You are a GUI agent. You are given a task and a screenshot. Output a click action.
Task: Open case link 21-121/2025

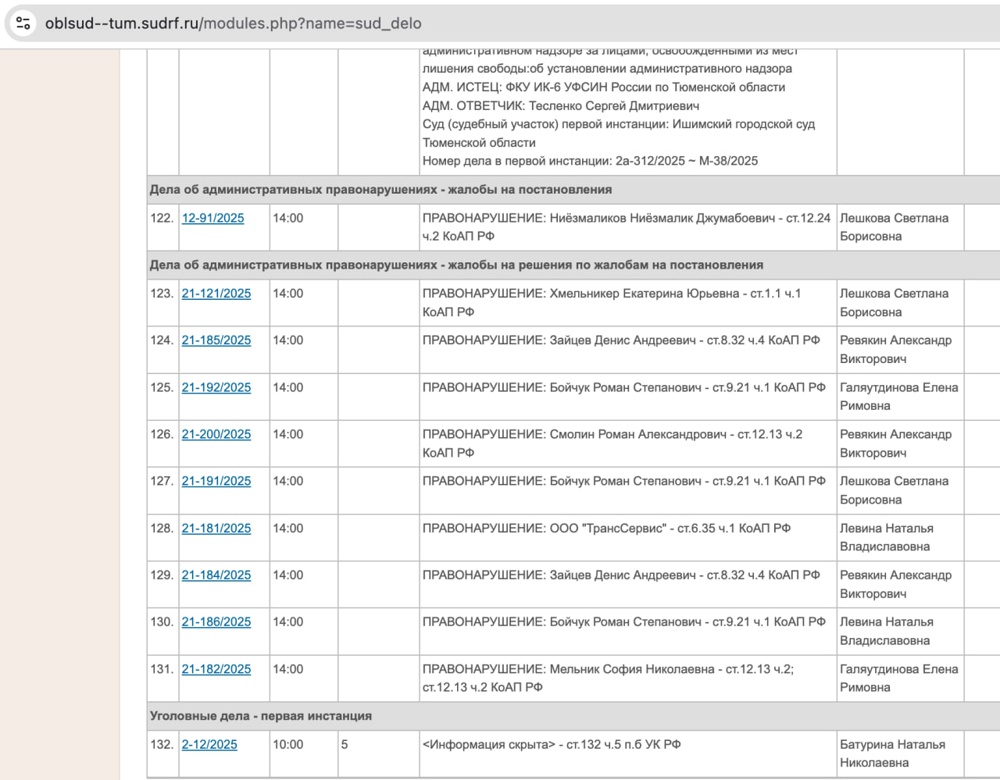[x=216, y=293]
